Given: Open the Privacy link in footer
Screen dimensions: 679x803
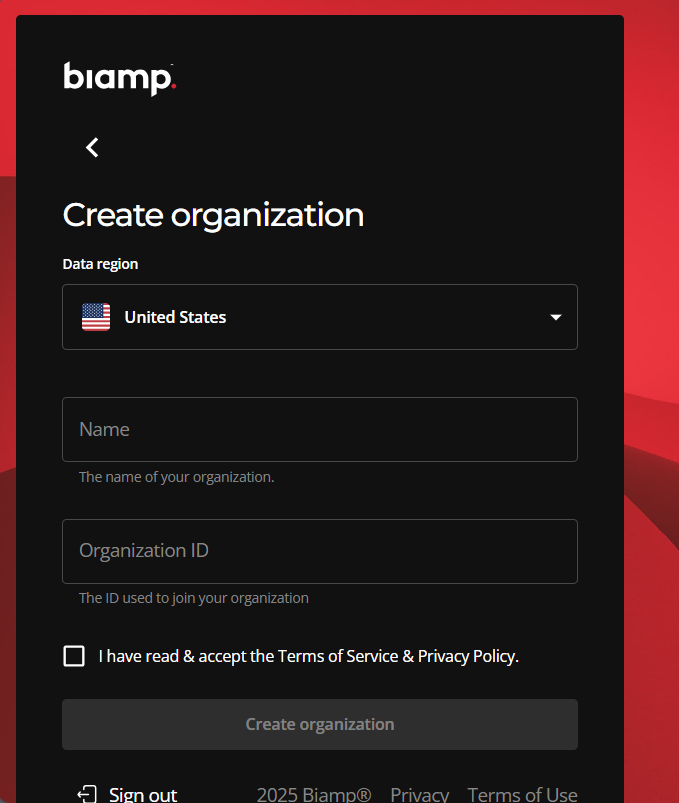Looking at the screenshot, I should (x=419, y=795).
